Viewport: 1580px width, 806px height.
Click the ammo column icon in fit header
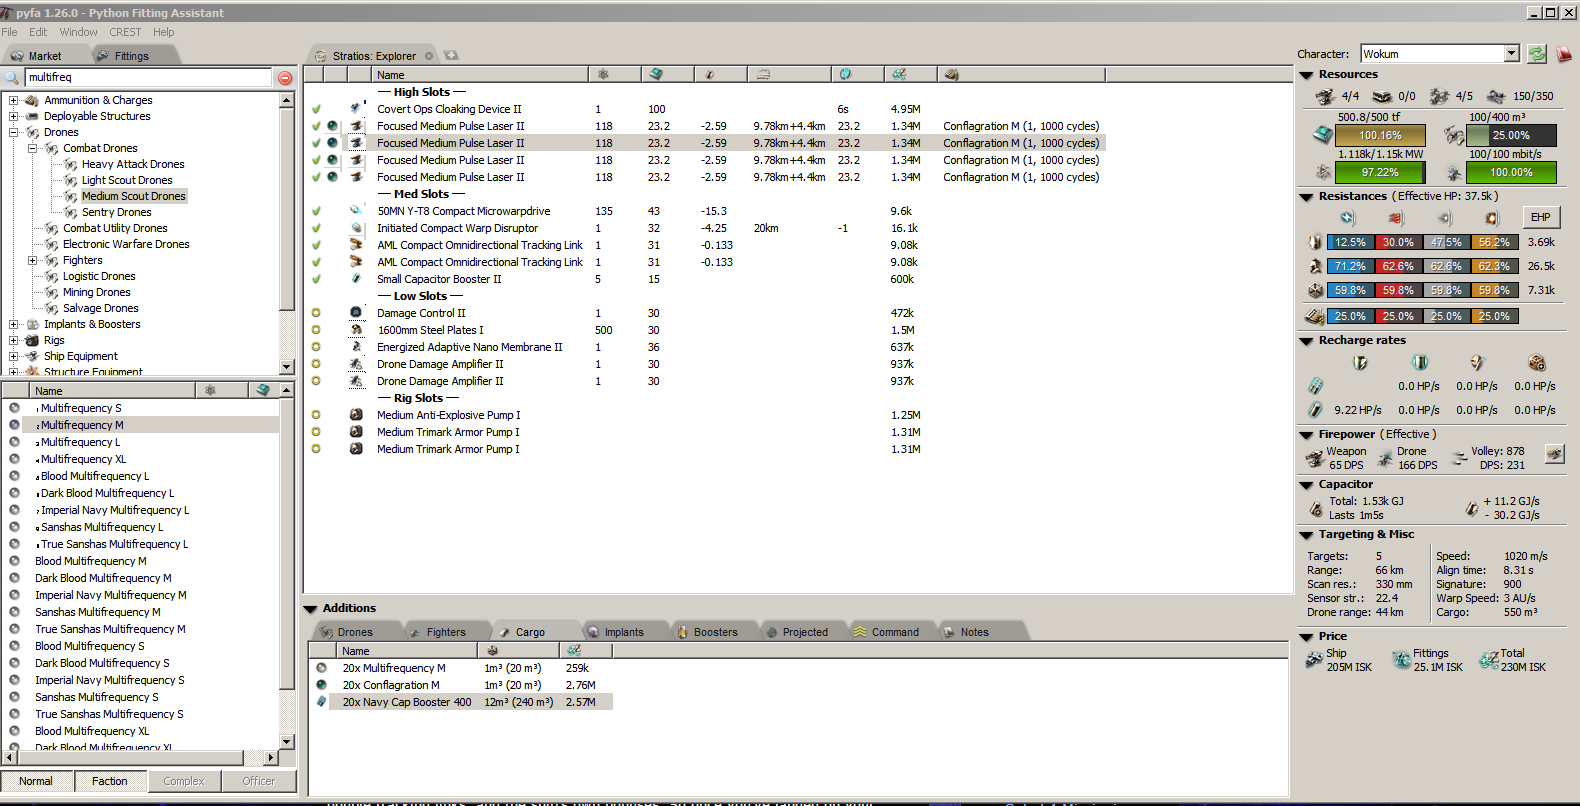[951, 74]
